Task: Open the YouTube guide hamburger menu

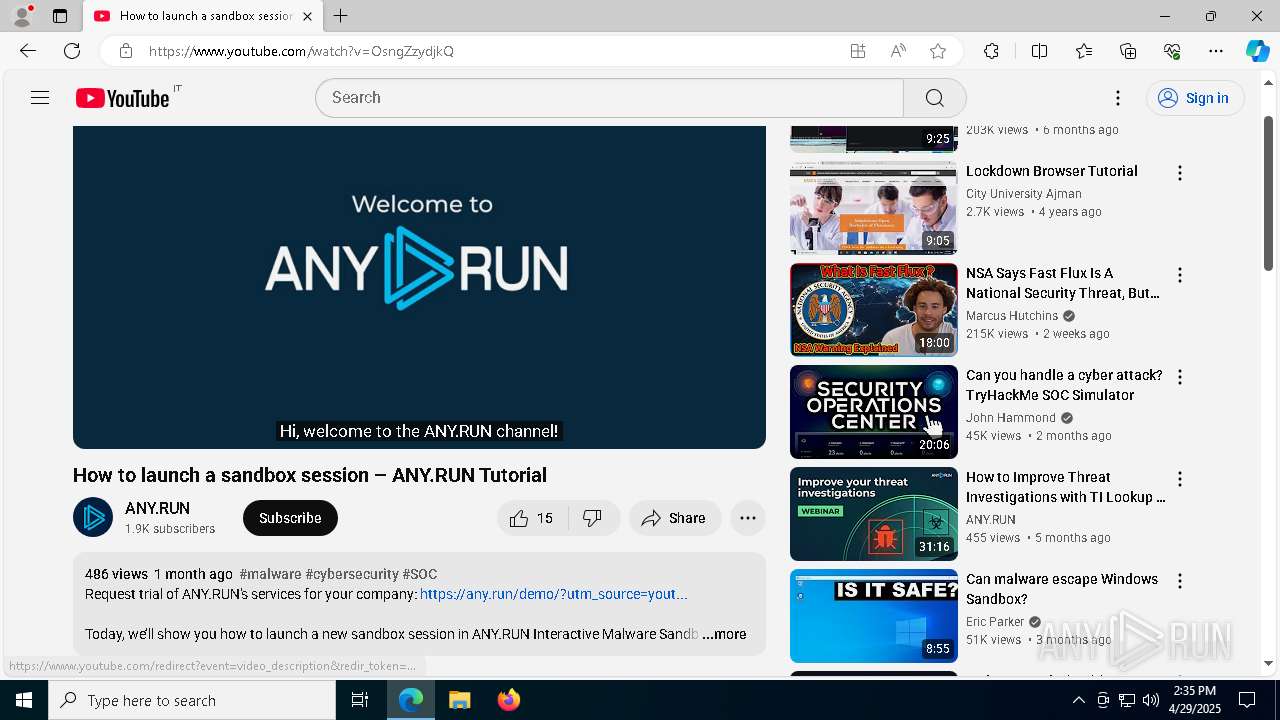Action: 40,98
